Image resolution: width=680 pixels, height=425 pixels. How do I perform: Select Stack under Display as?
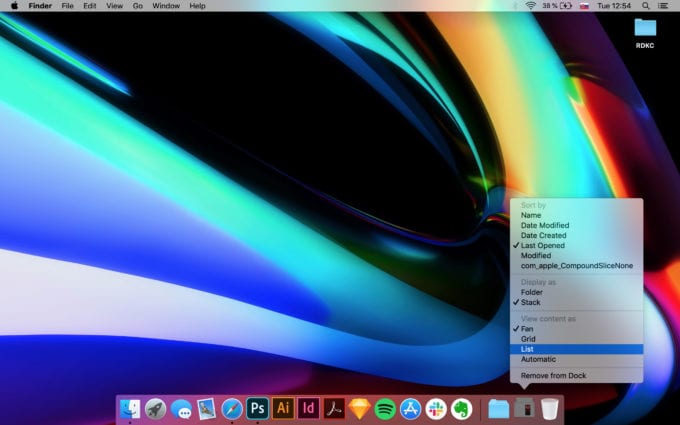click(531, 302)
